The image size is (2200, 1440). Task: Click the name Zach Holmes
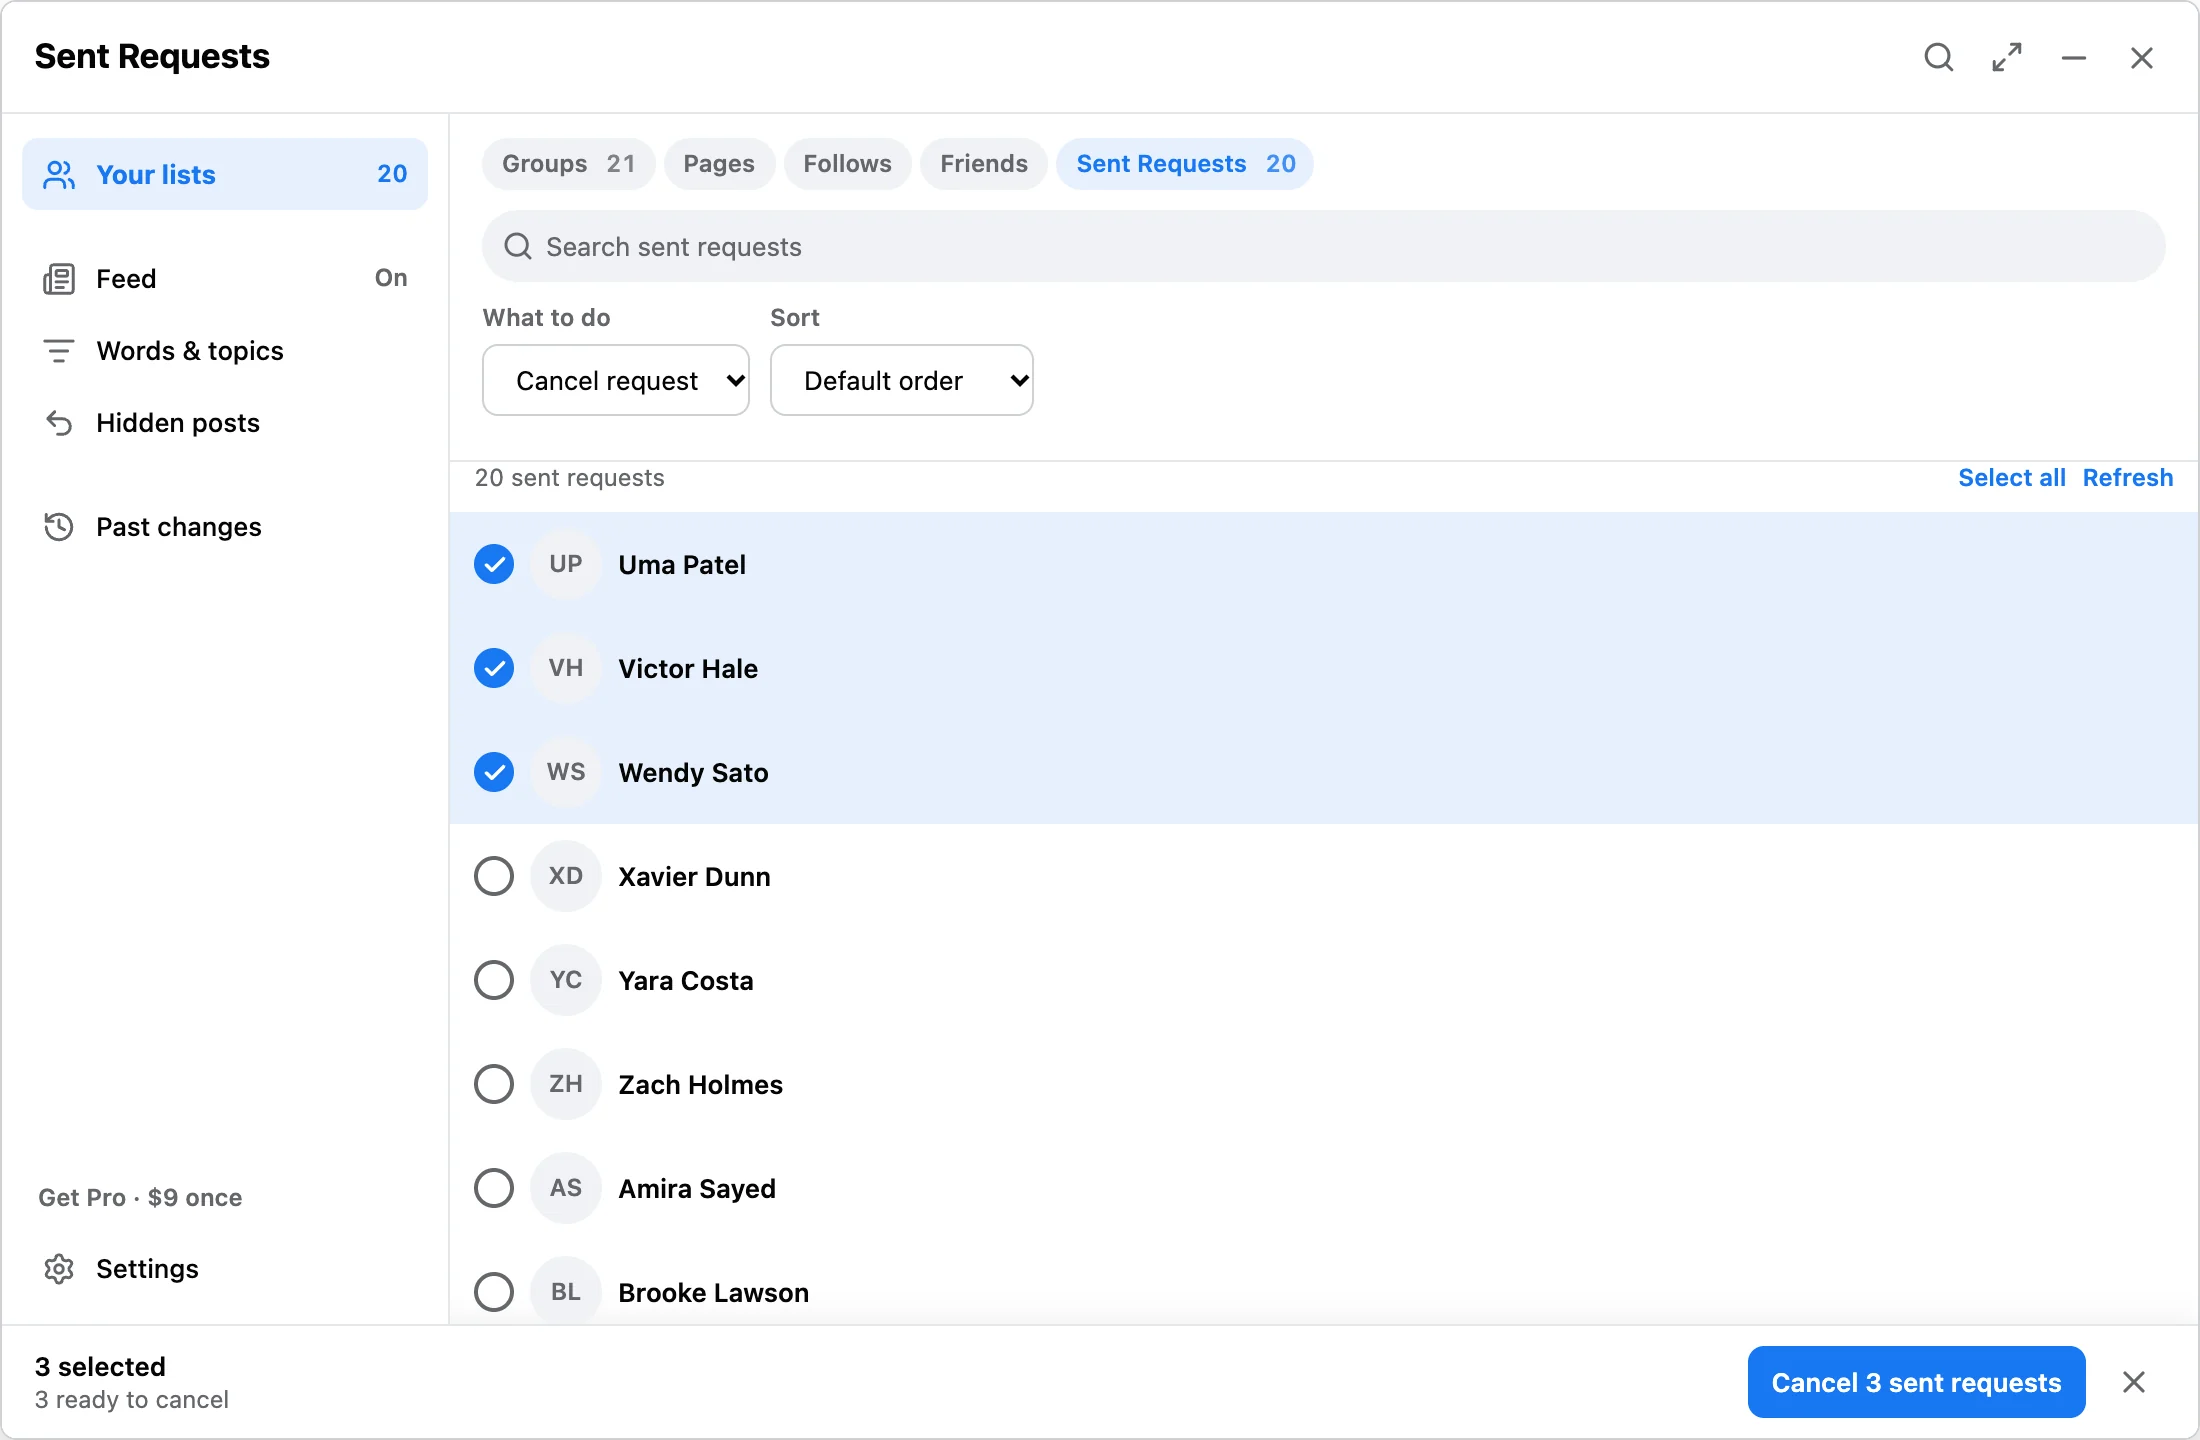click(x=700, y=1085)
